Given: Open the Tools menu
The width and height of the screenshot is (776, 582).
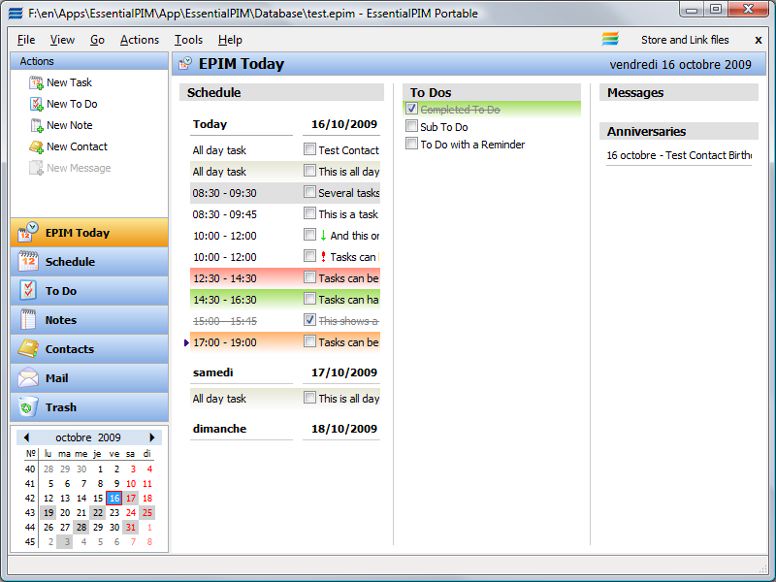Looking at the screenshot, I should (188, 40).
